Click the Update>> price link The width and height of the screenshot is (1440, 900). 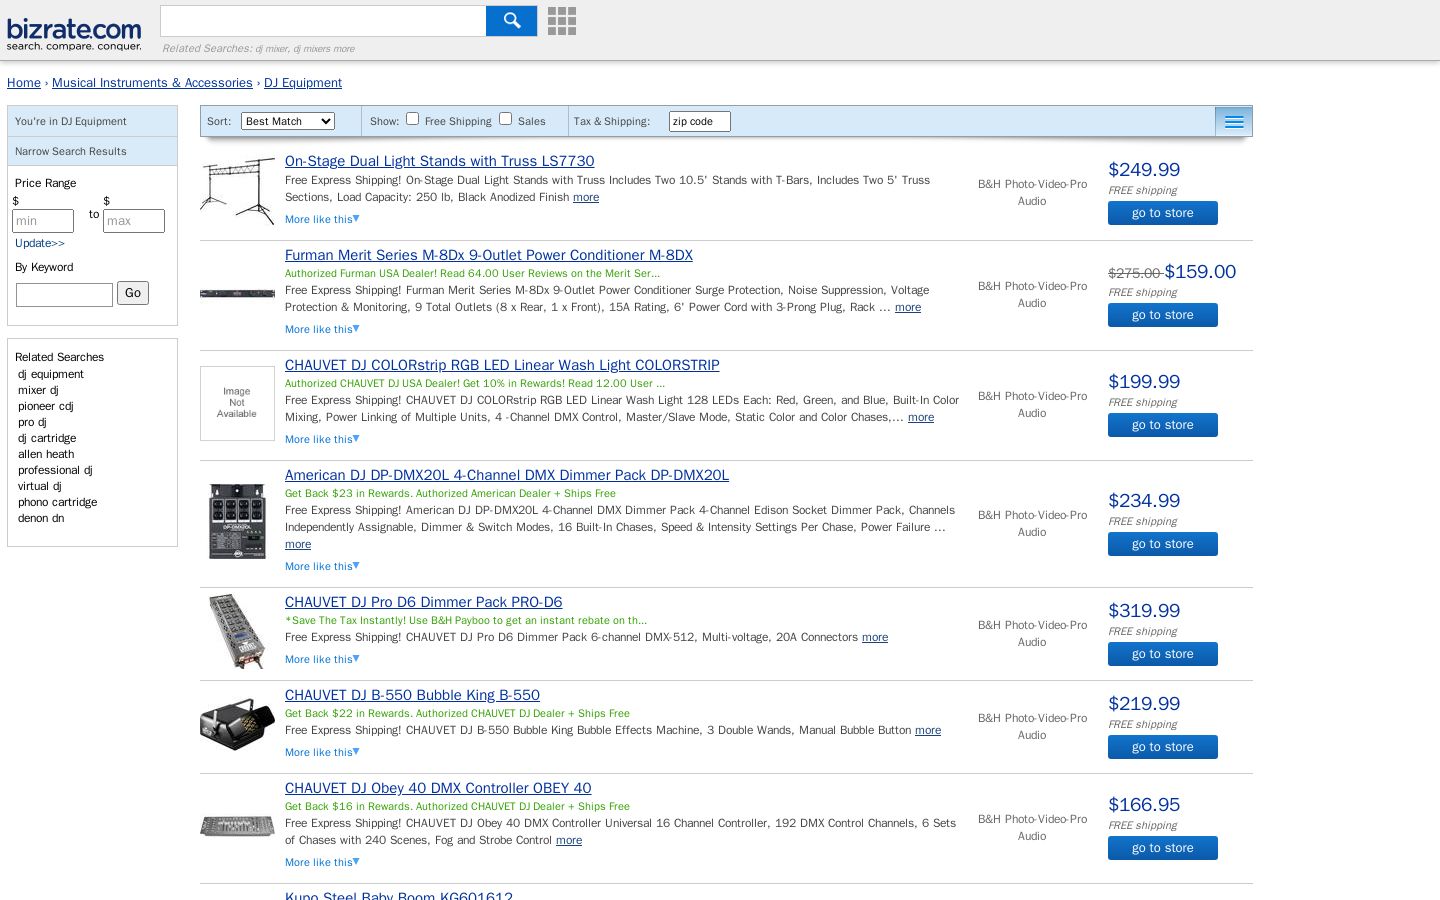pyautogui.click(x=40, y=243)
